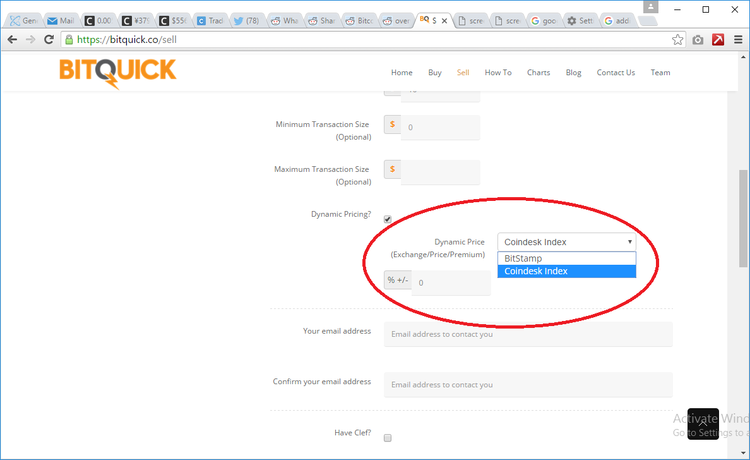Check the Have Clef checkbox

click(x=387, y=438)
